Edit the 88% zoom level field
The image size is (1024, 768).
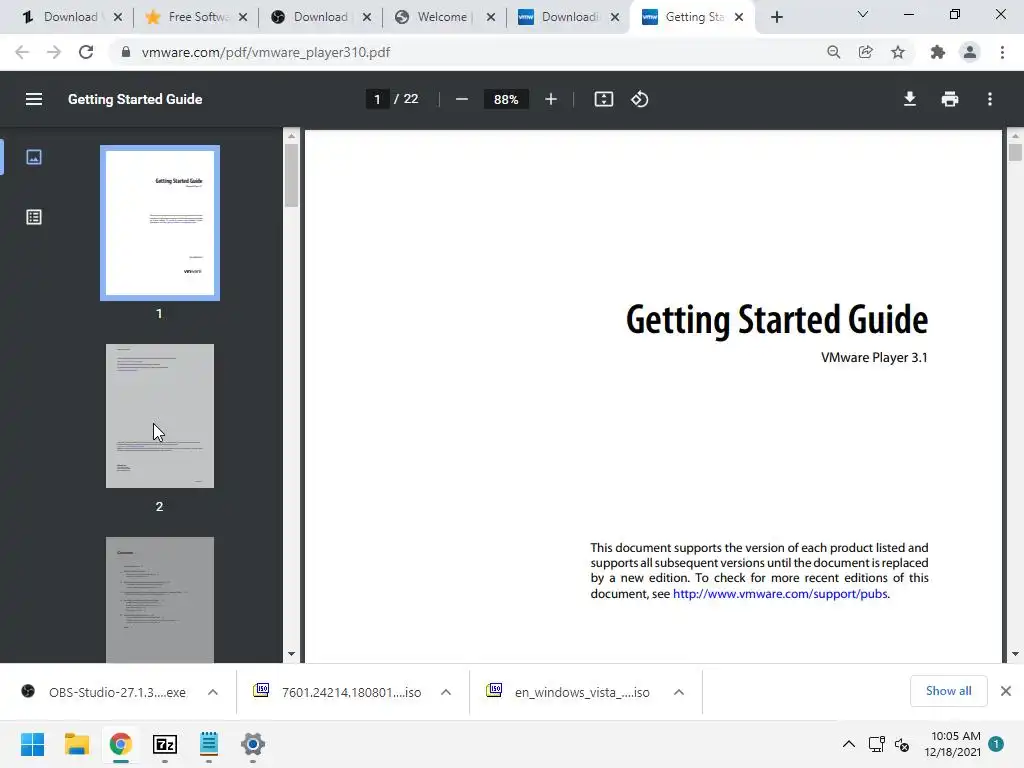506,99
